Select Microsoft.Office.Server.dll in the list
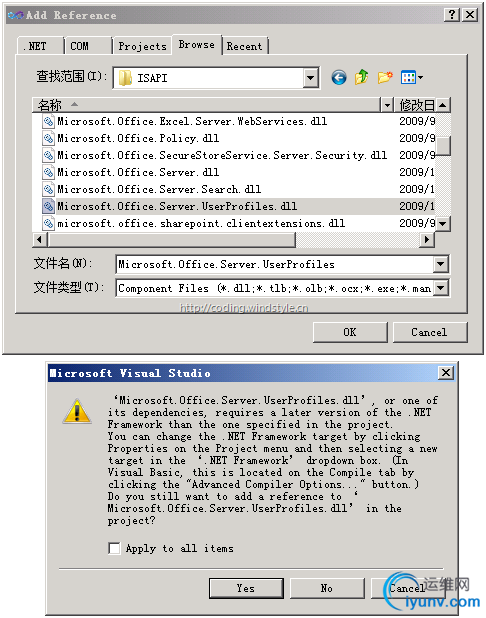The width and height of the screenshot is (486, 618). pos(138,172)
